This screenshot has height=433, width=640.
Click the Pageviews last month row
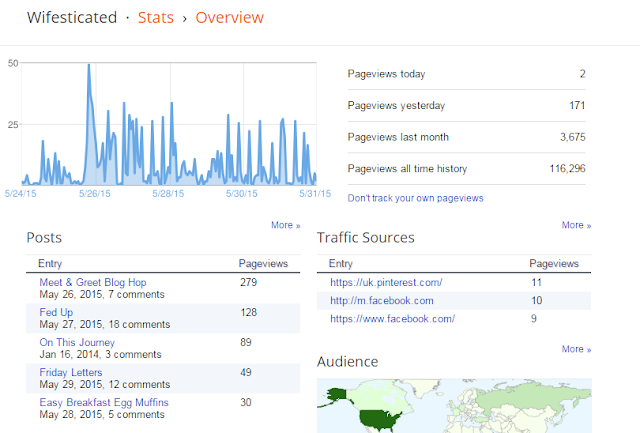tap(466, 137)
